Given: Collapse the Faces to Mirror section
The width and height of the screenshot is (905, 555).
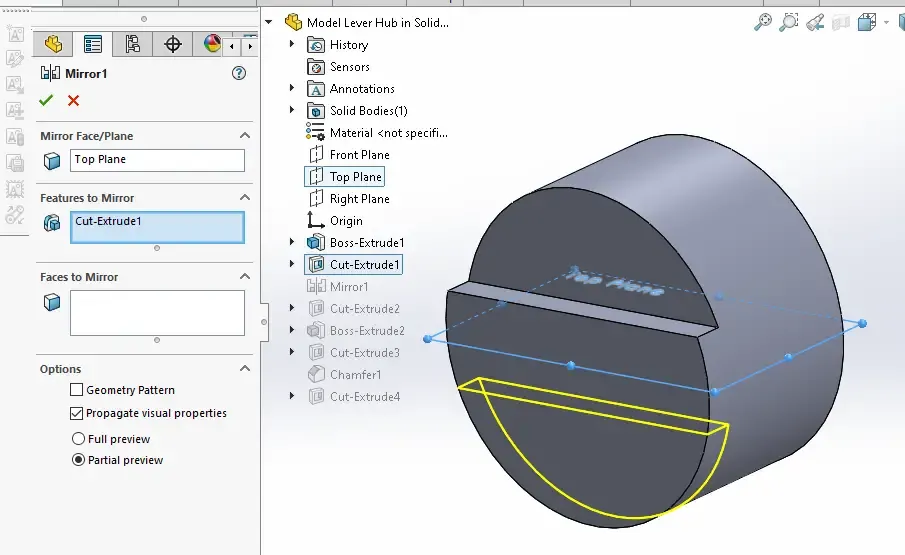Looking at the screenshot, I should [245, 276].
